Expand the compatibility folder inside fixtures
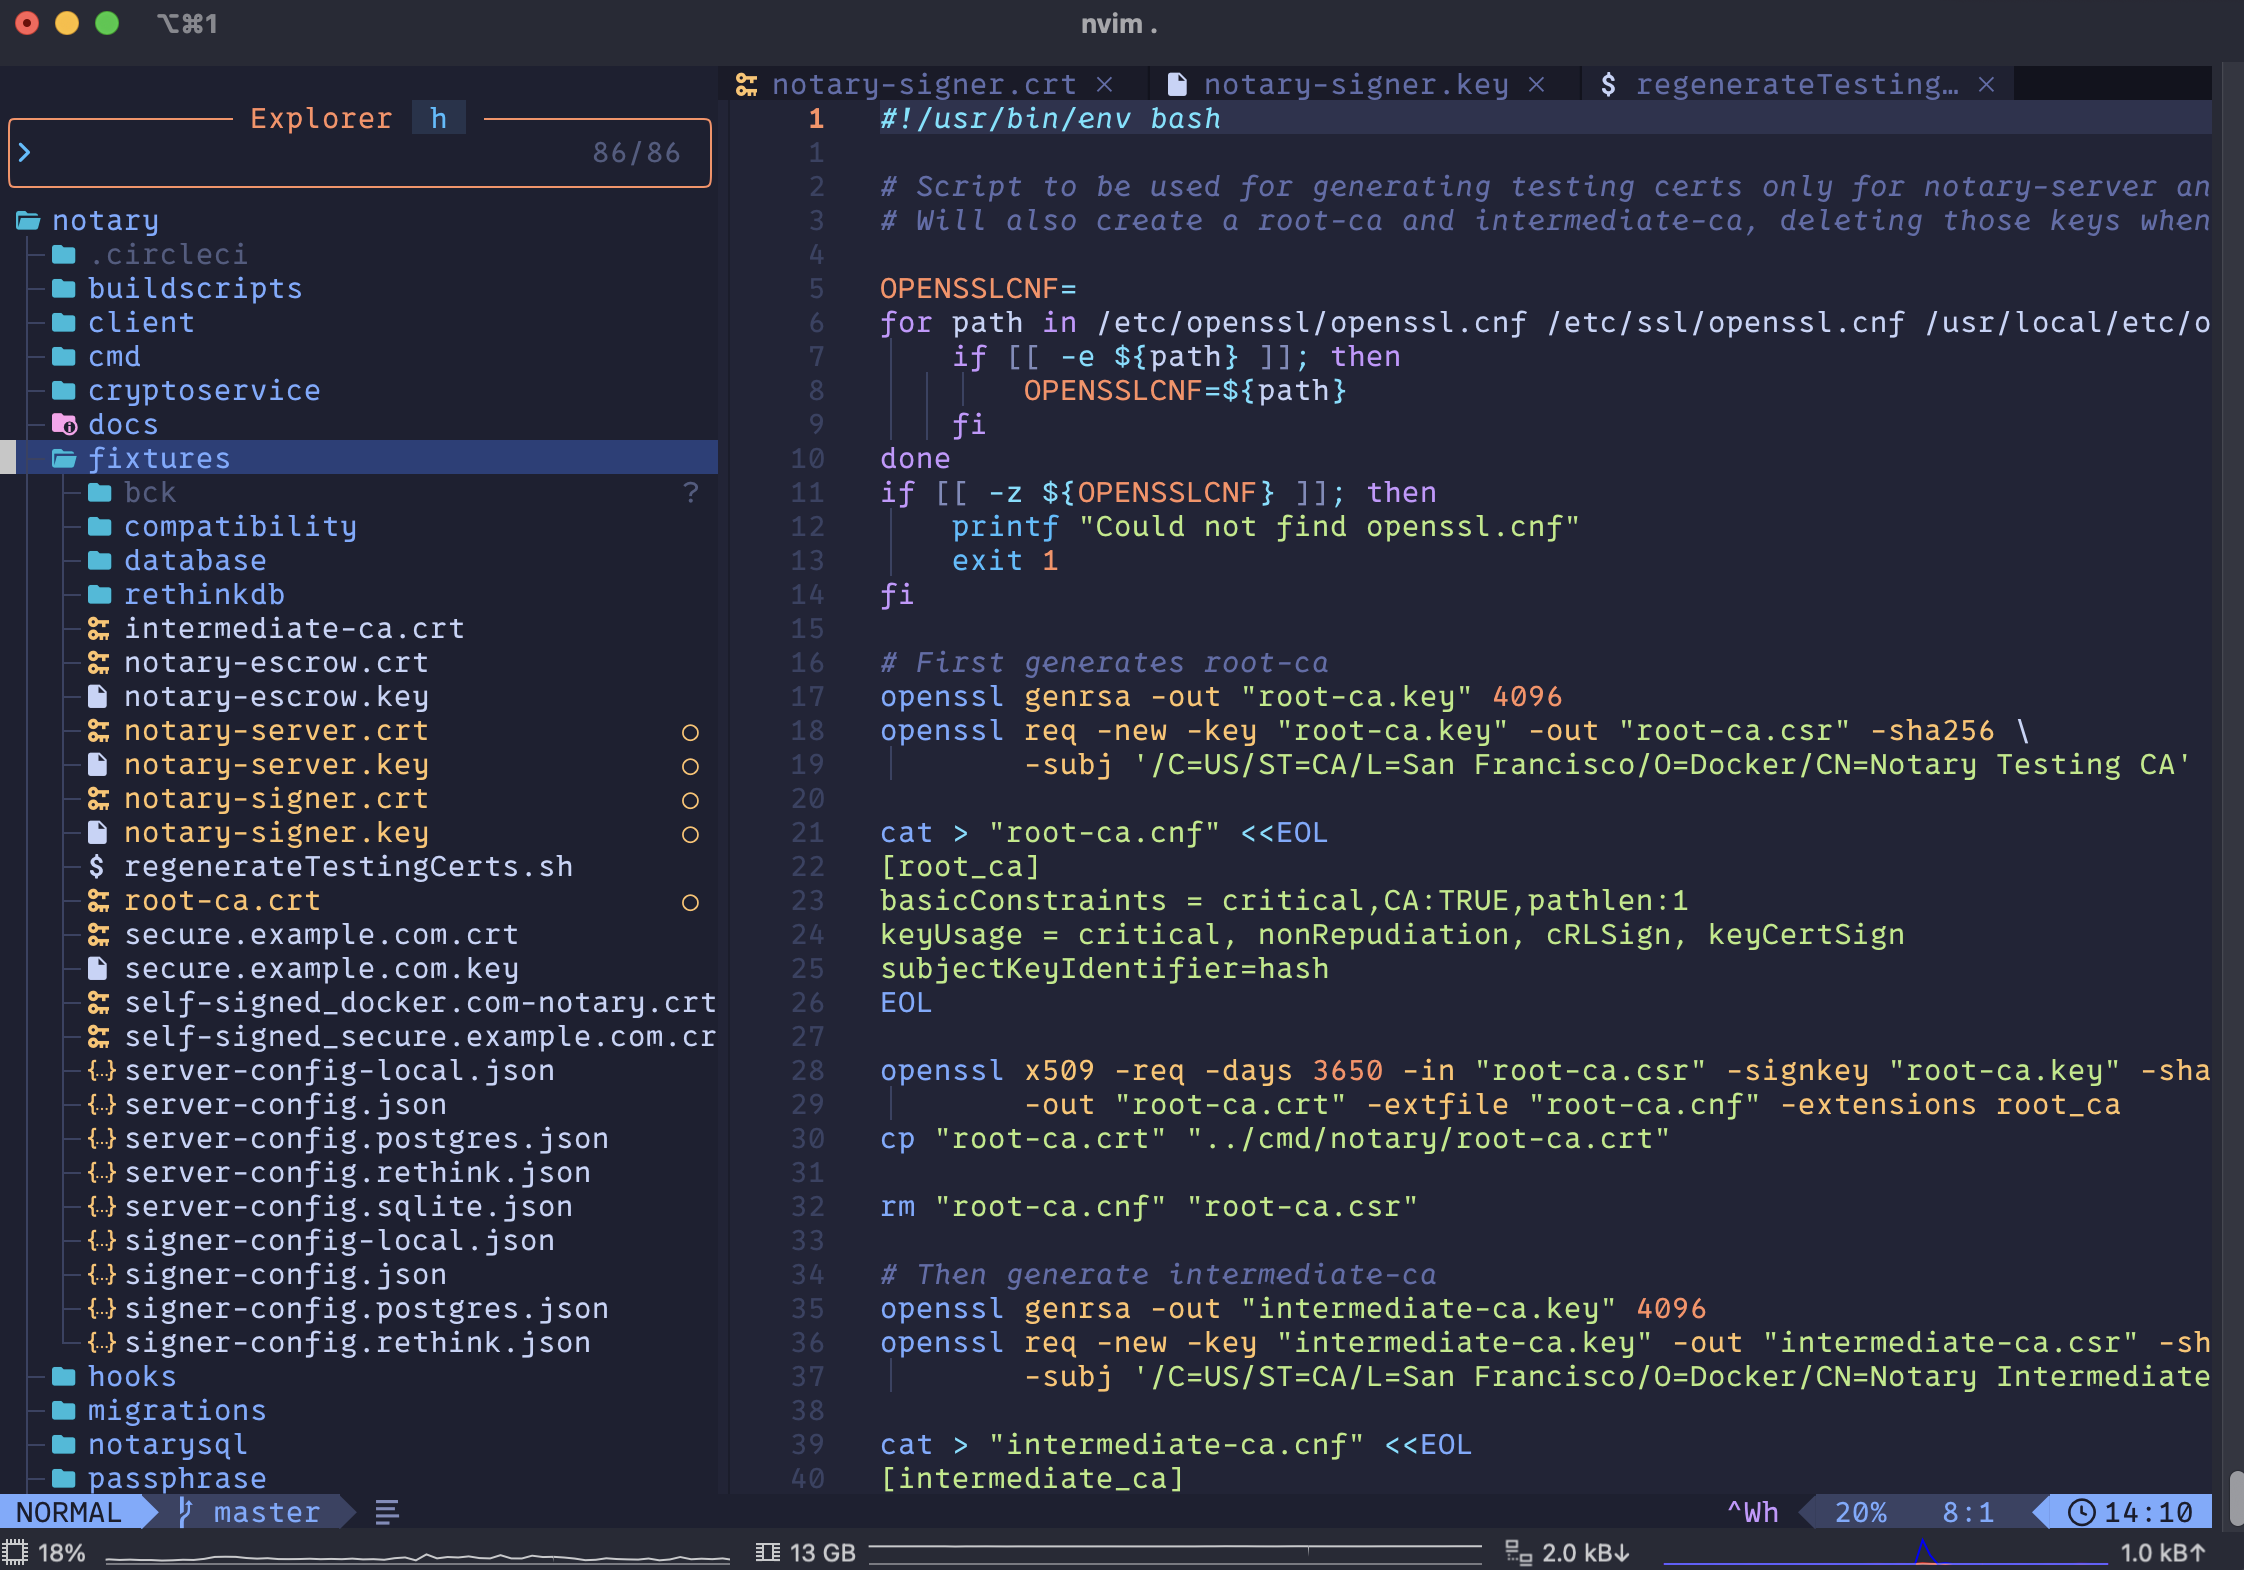 (240, 527)
